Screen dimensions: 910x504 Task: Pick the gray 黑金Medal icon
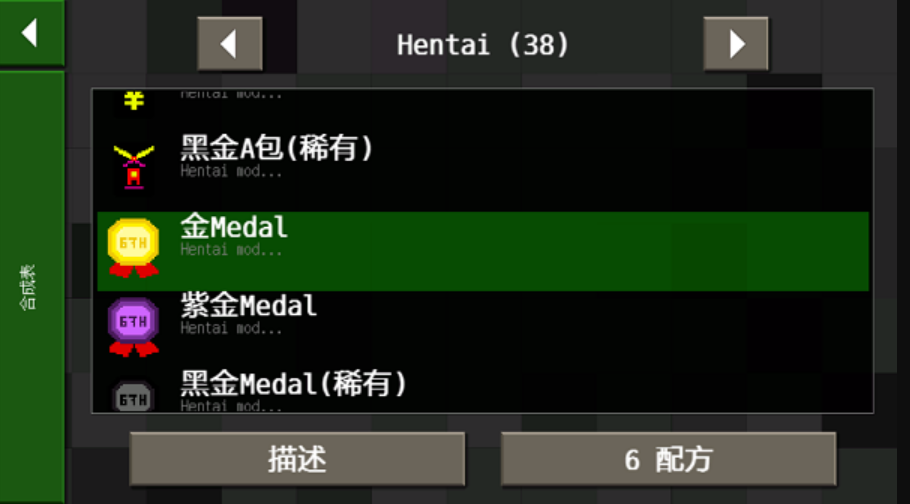click(133, 397)
